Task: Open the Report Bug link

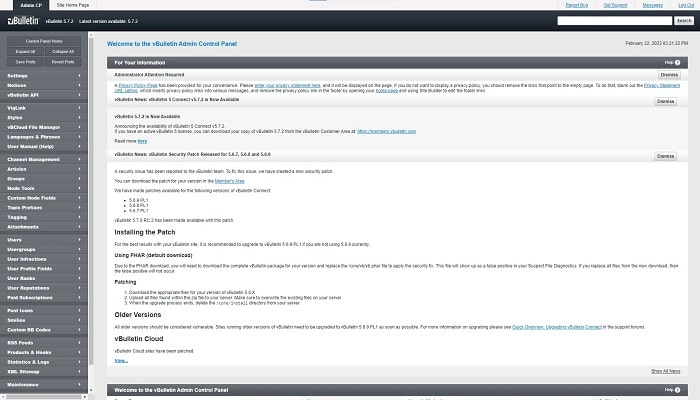Action: [x=577, y=5]
